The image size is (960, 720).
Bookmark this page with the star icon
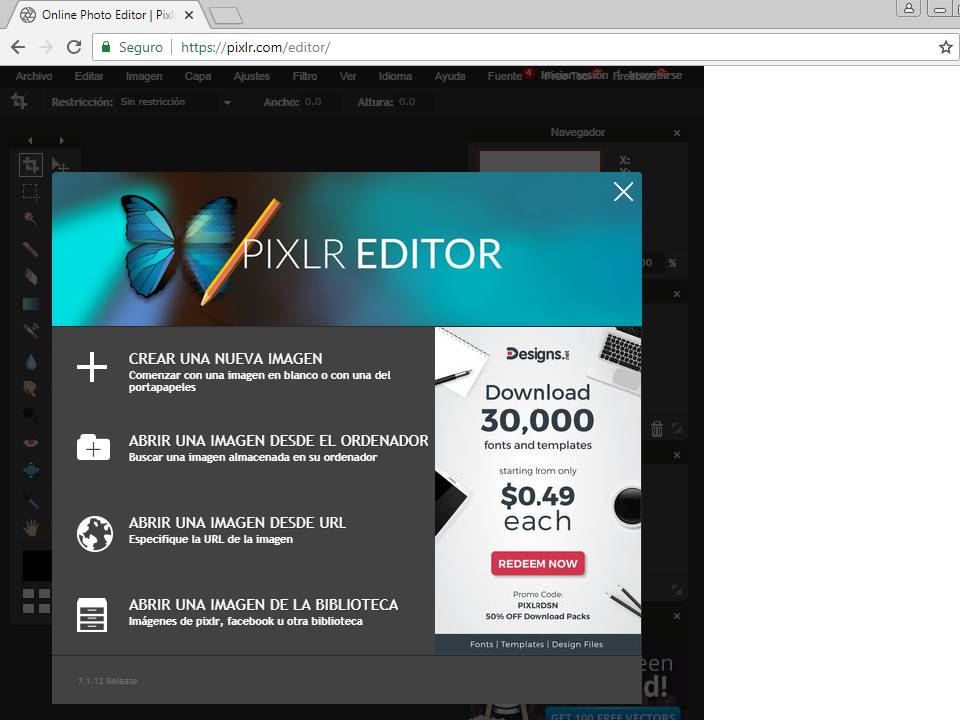[x=945, y=47]
